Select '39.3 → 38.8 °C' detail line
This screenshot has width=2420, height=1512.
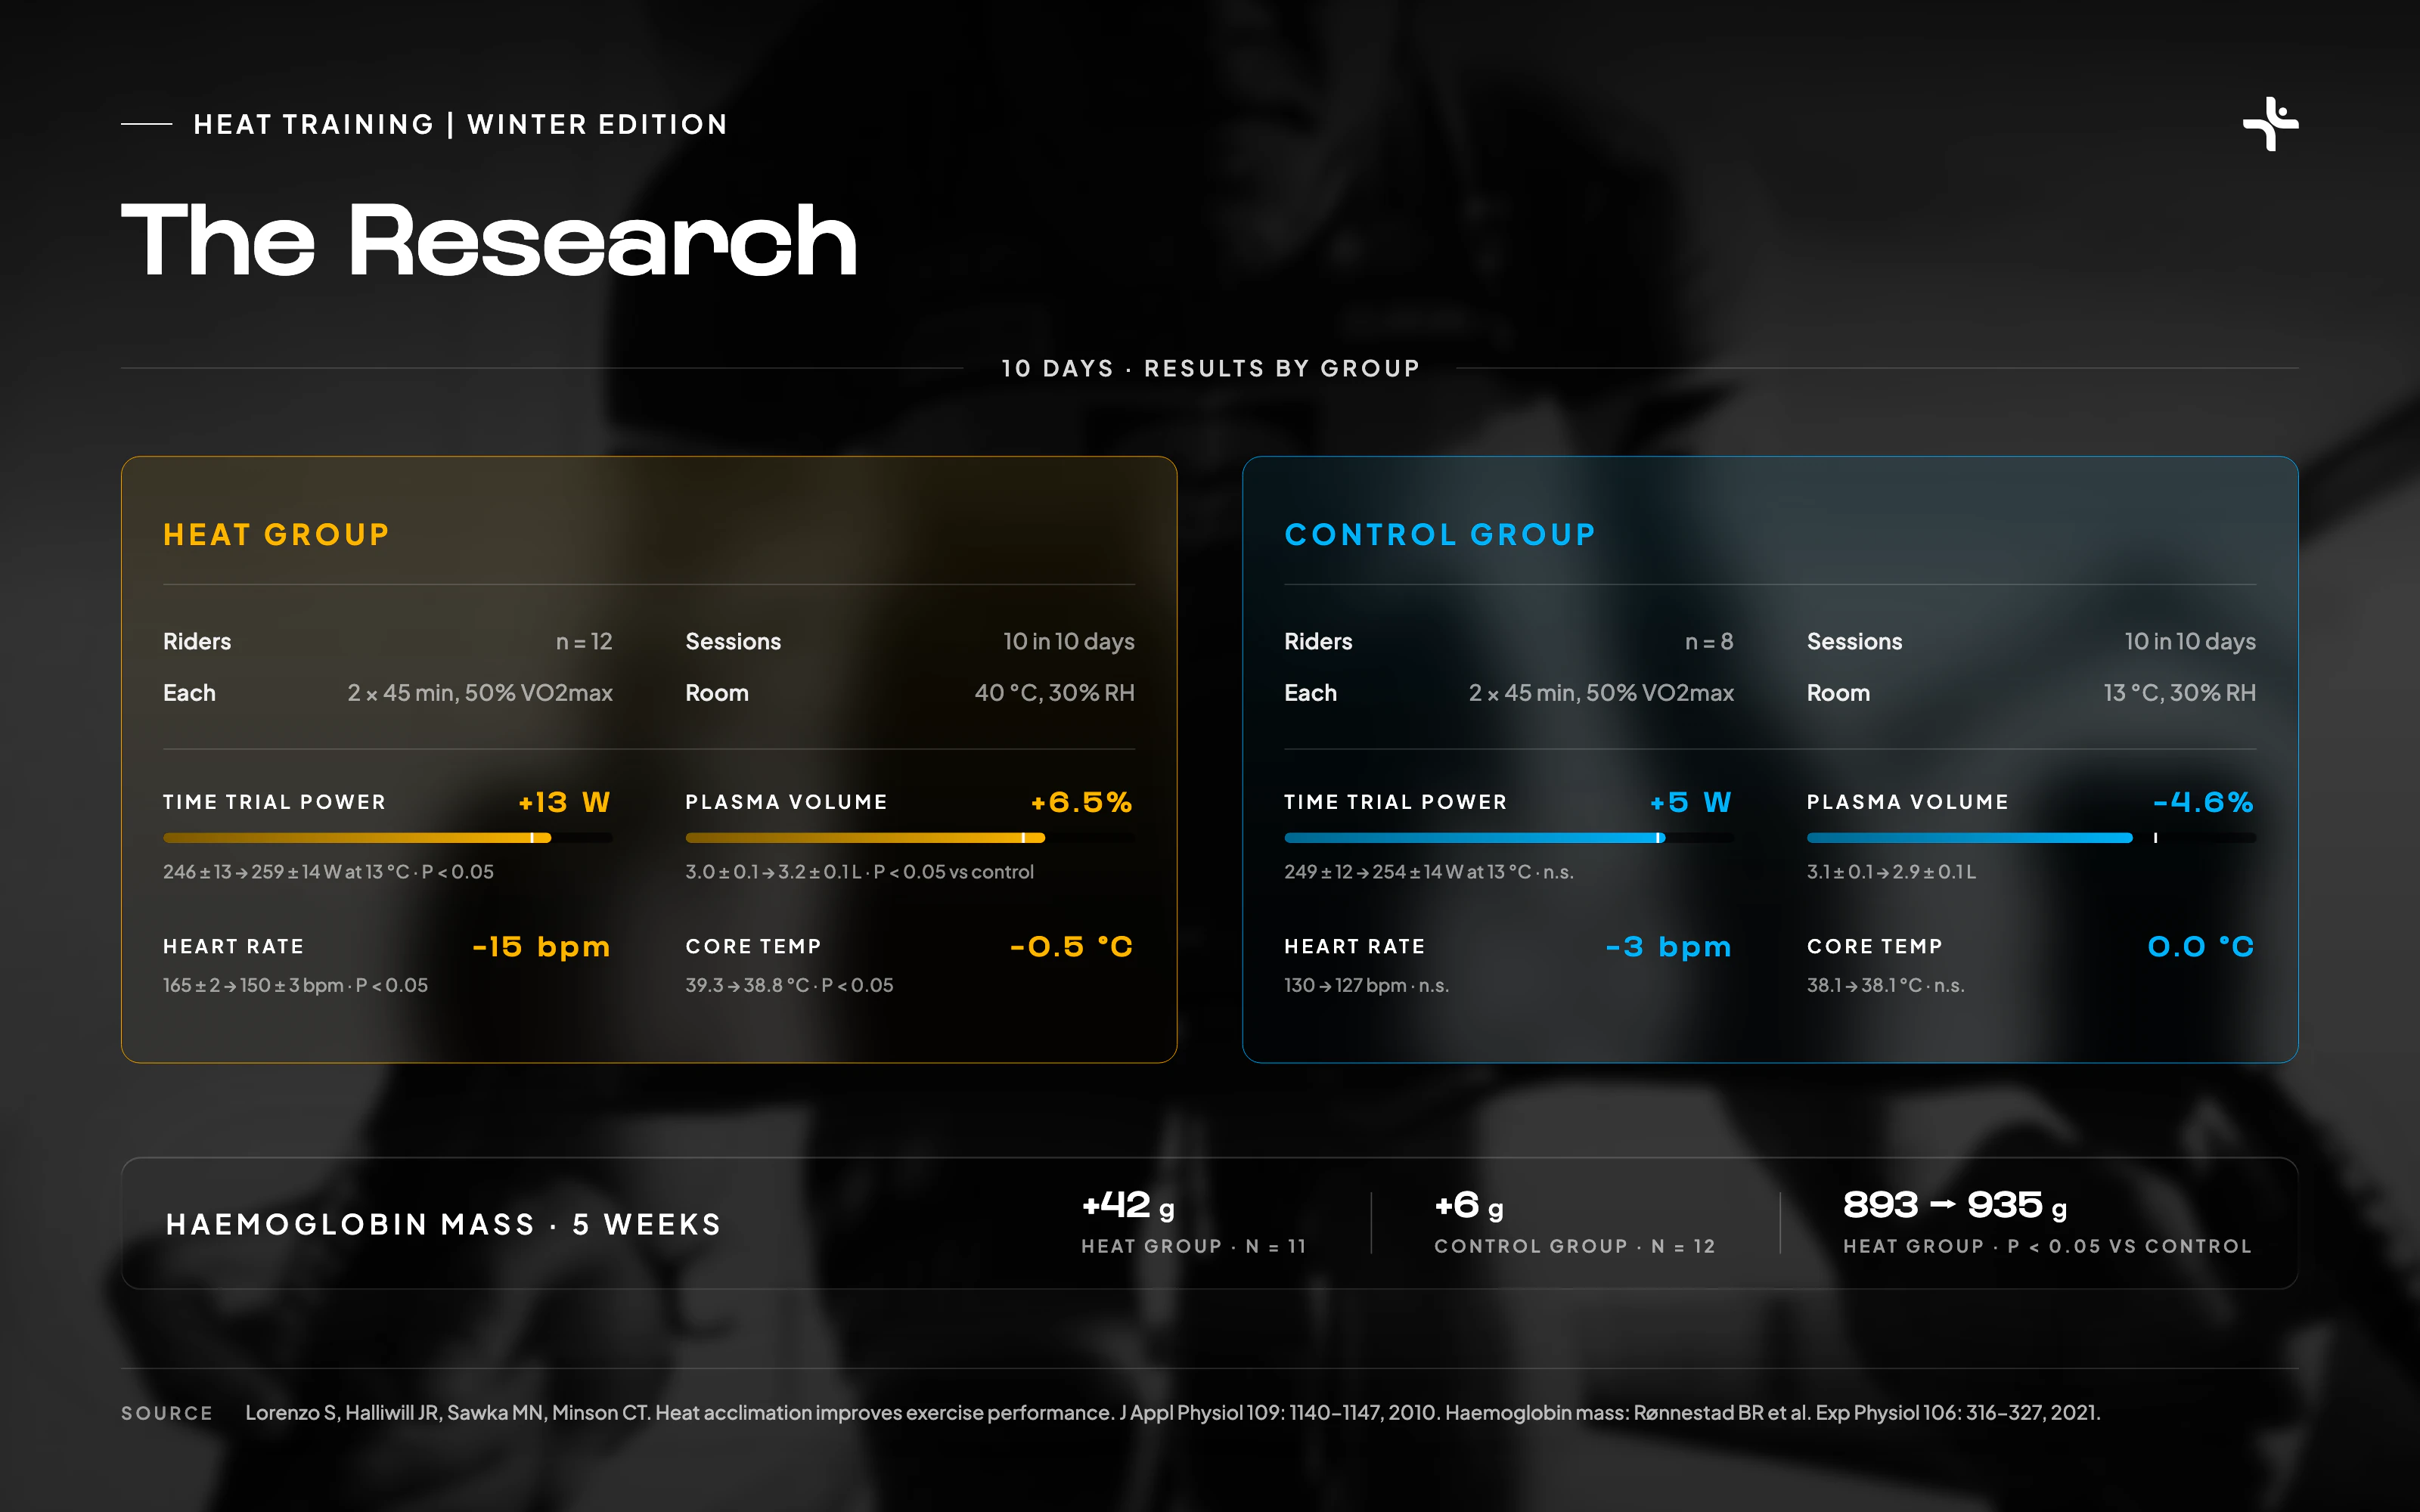click(x=789, y=985)
